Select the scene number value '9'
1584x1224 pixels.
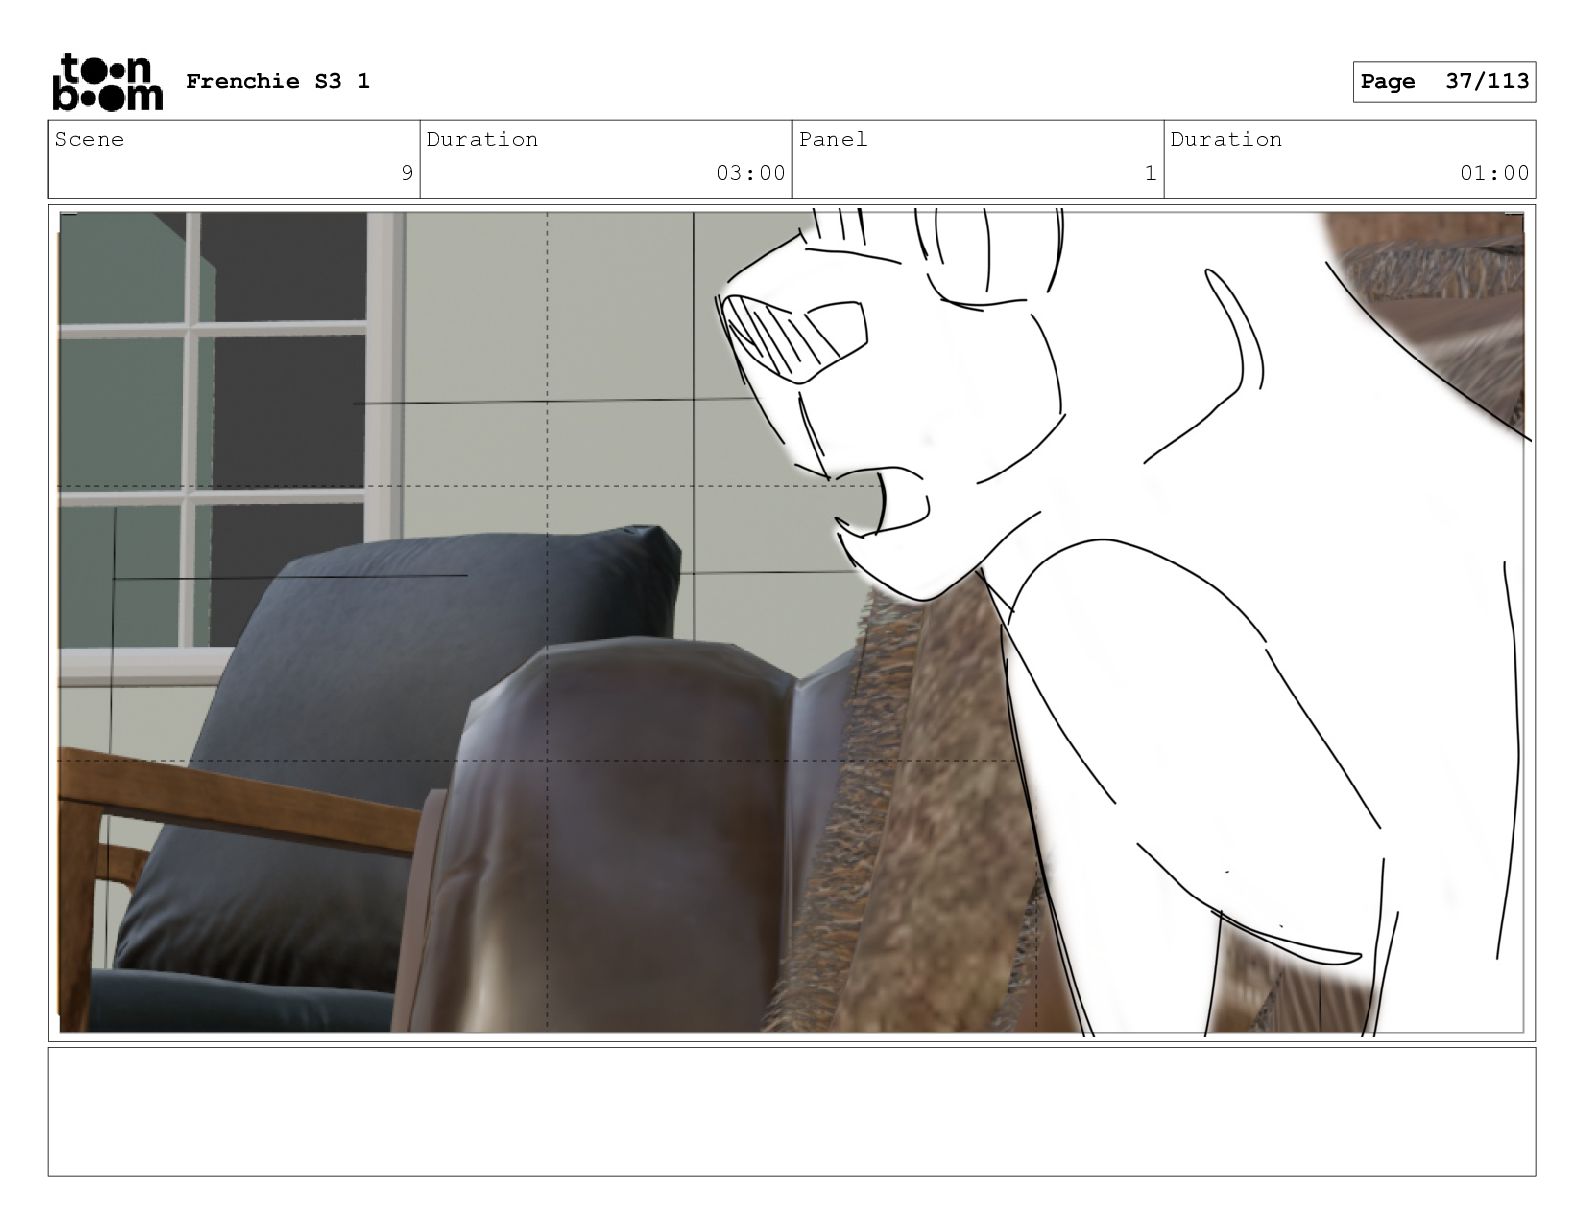pyautogui.click(x=407, y=173)
